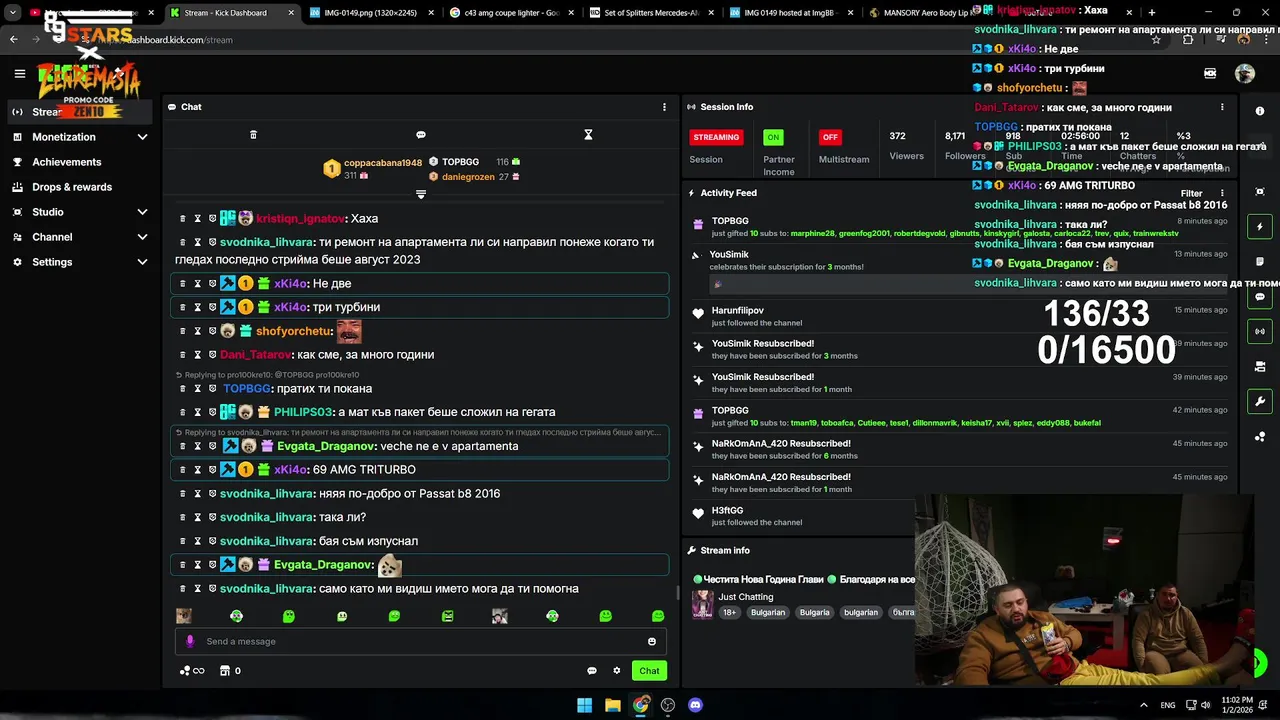Toggle chat panel icon in right sidebar
Image resolution: width=1280 pixels, height=720 pixels.
pos(1260,296)
